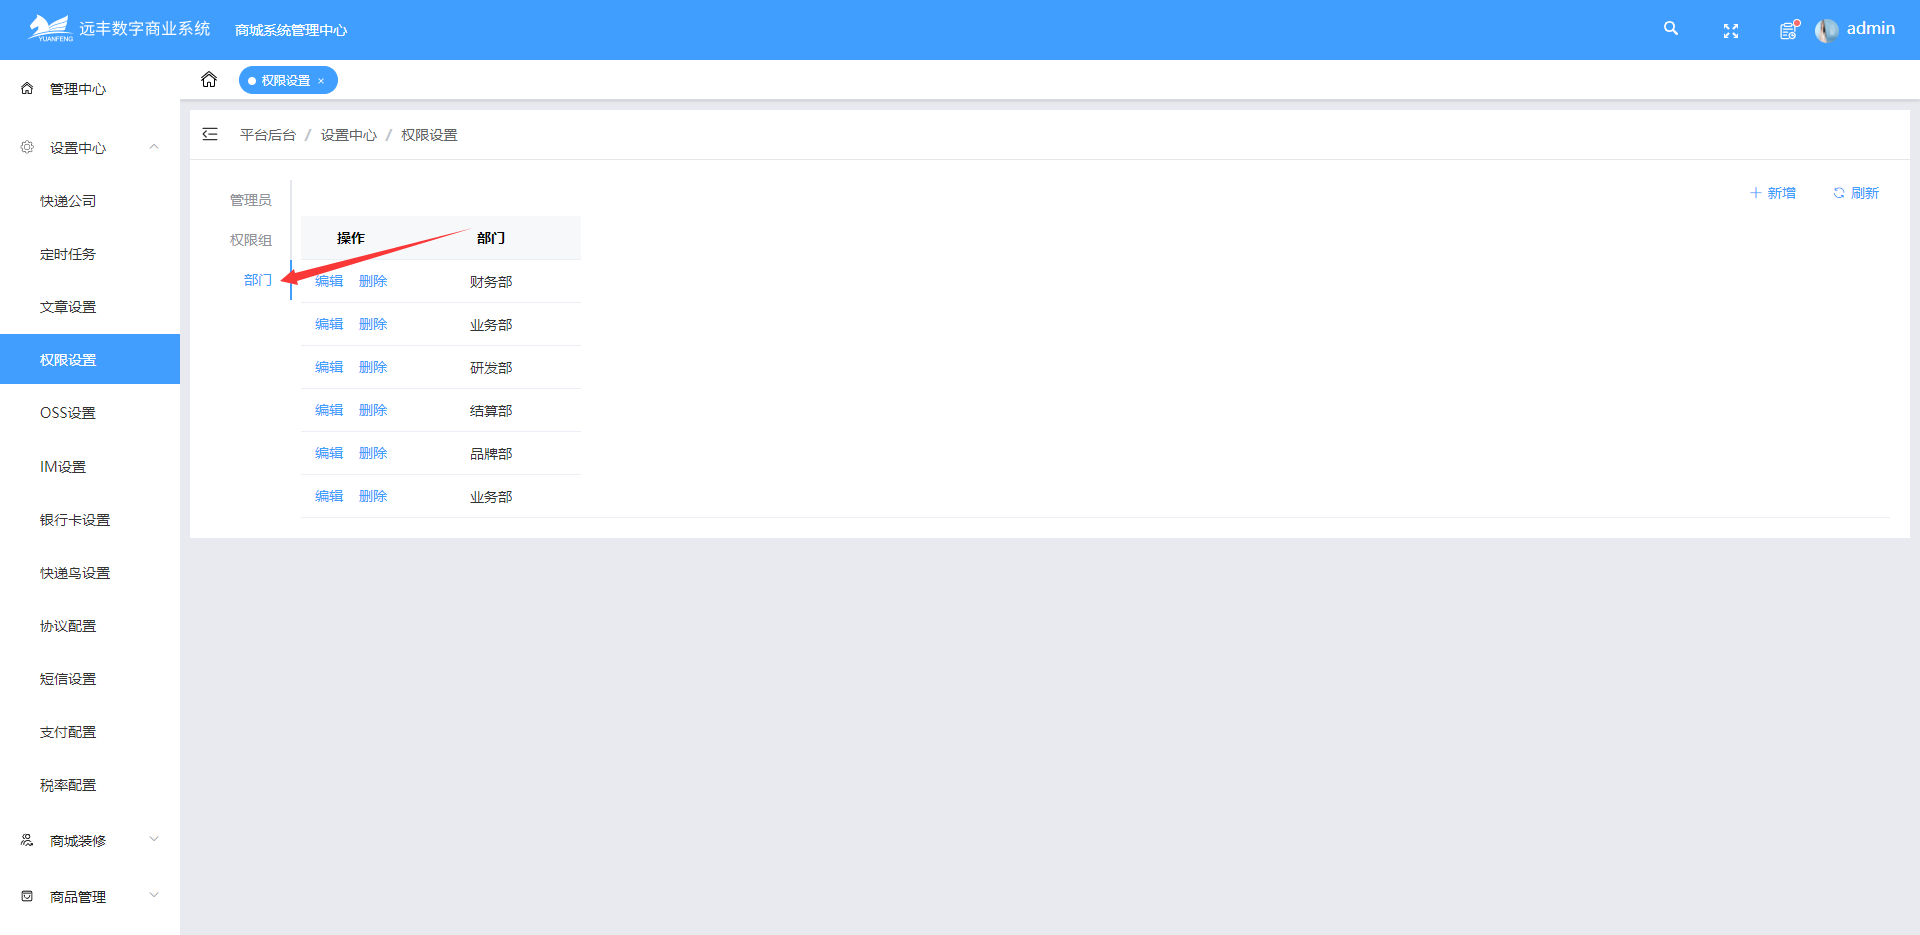
Task: Click the 远丰 logo in top-left
Action: click(50, 28)
